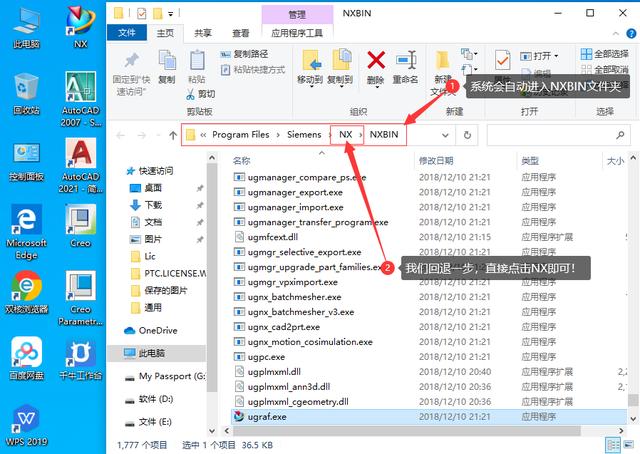The image size is (640, 454).
Task: Open 双核浏览器 desktop shortcut
Action: tap(27, 293)
